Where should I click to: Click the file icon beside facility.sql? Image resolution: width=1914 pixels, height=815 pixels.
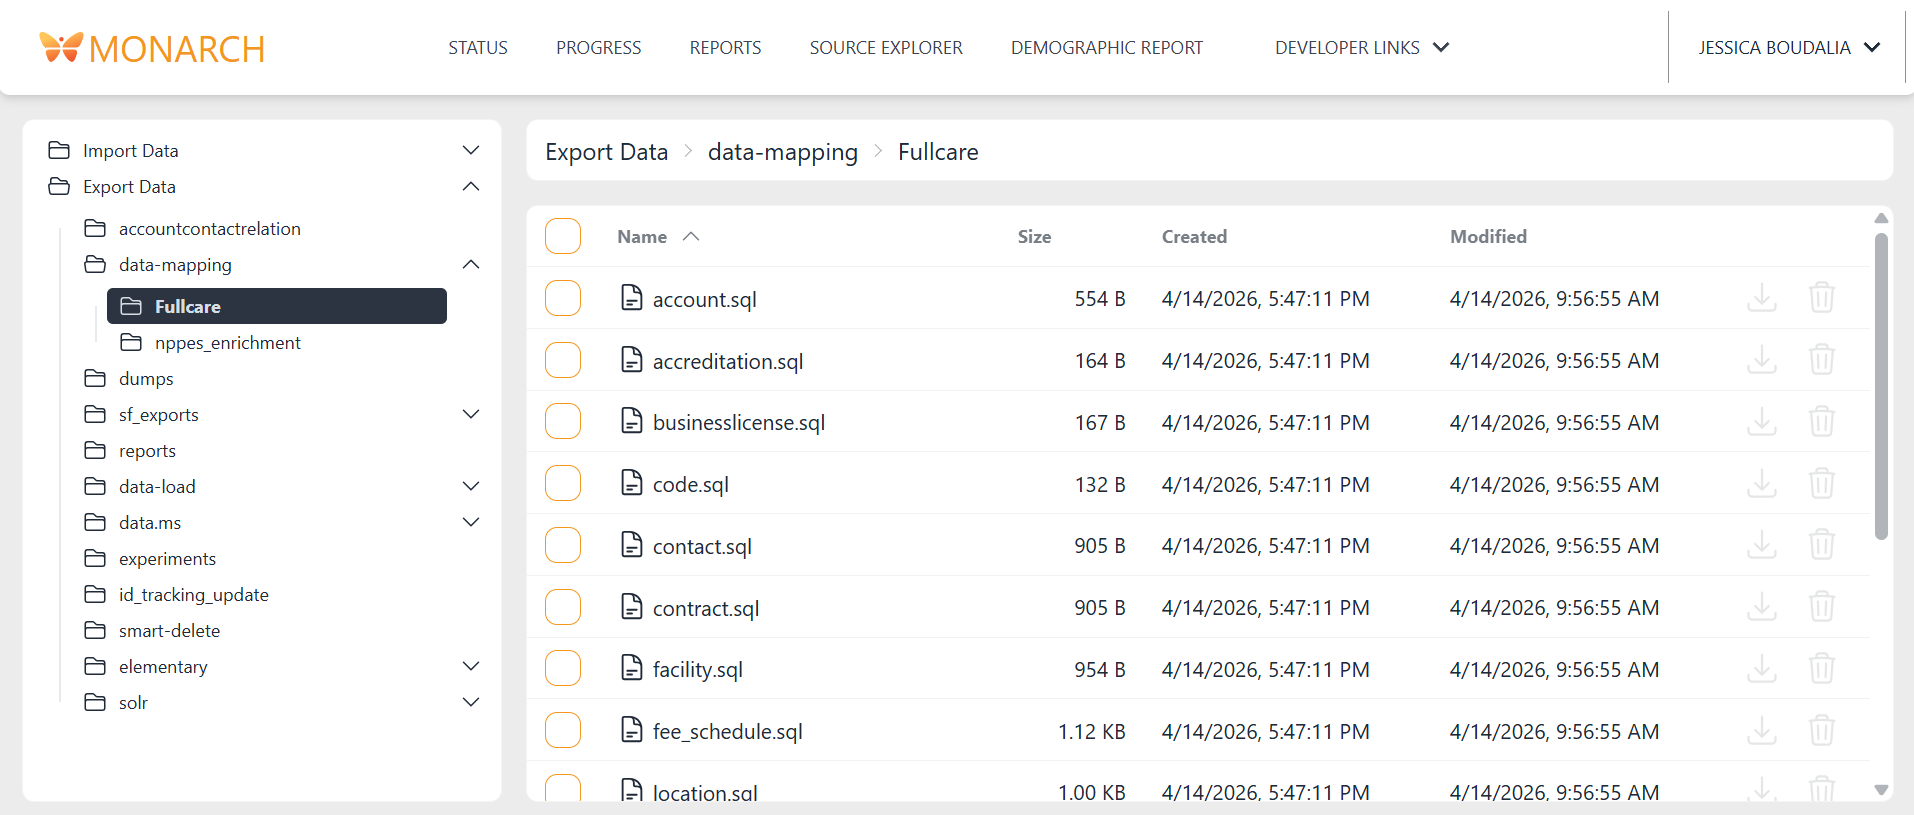pos(632,668)
